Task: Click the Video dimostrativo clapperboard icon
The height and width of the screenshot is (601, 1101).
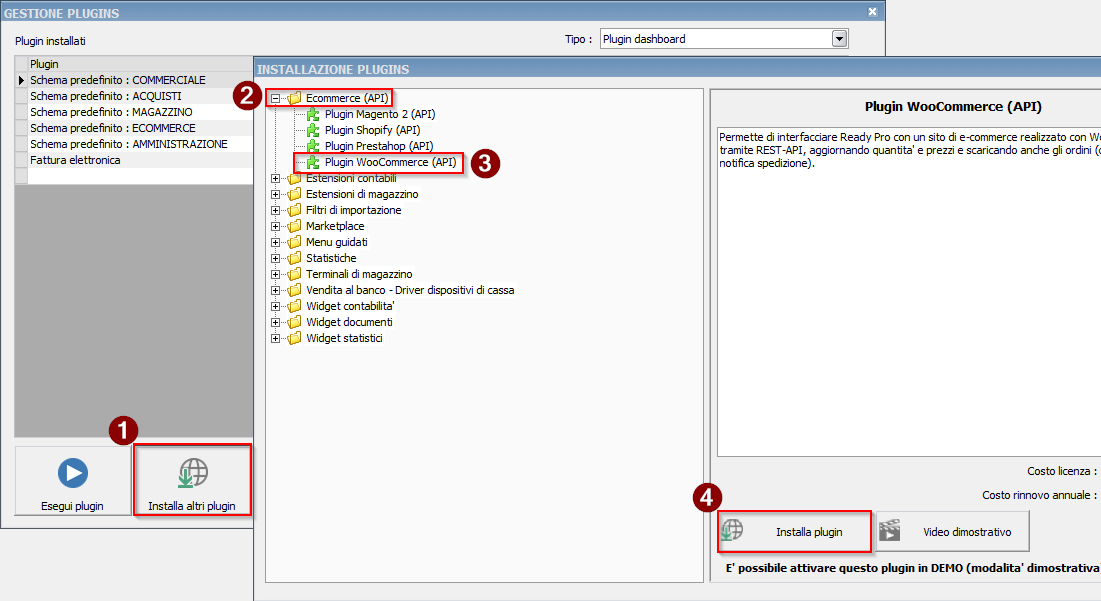Action: (888, 532)
